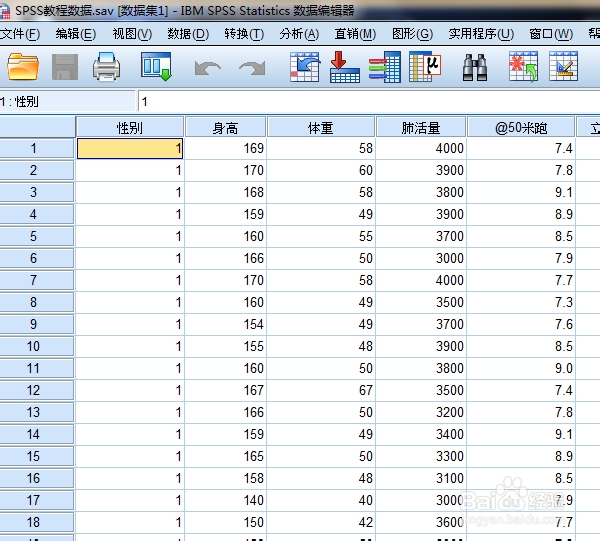The image size is (600, 541).
Task: Click 身高 cell 140 in row 17
Action: pos(225,500)
